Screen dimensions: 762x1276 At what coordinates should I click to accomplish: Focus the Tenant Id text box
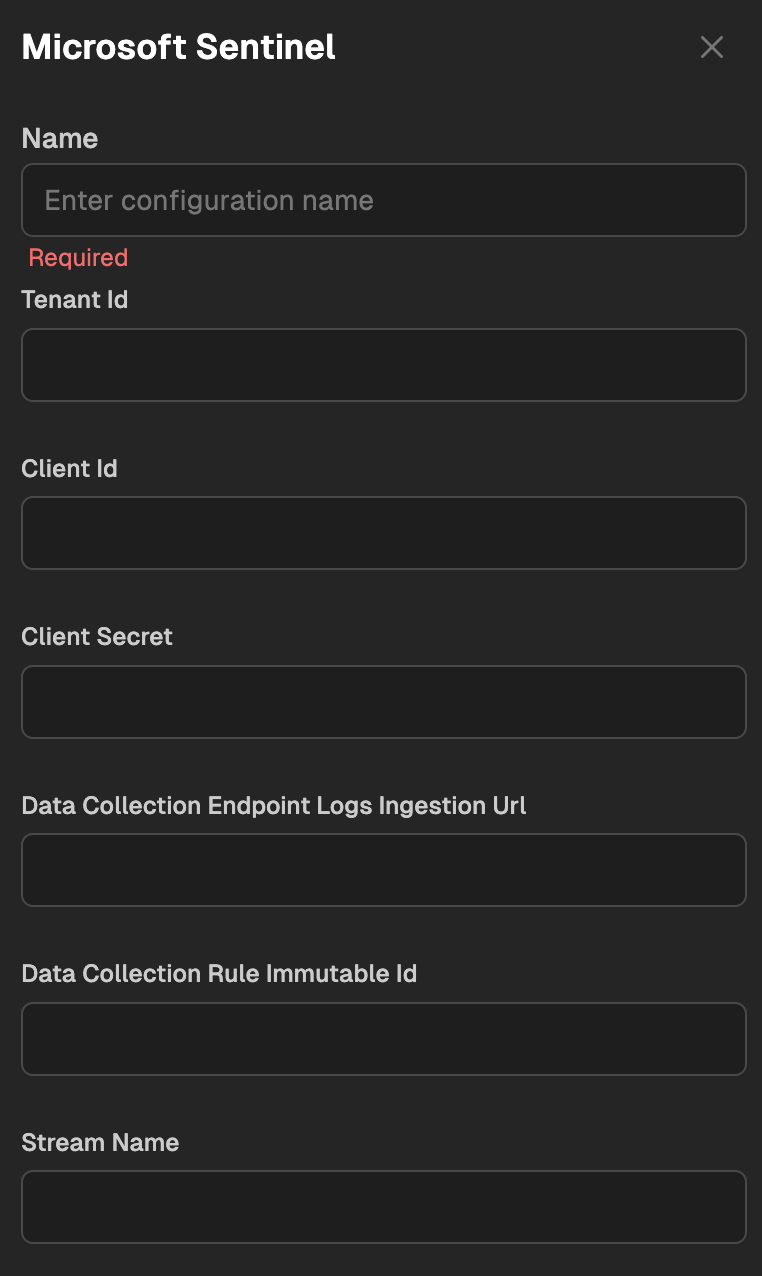click(x=384, y=365)
